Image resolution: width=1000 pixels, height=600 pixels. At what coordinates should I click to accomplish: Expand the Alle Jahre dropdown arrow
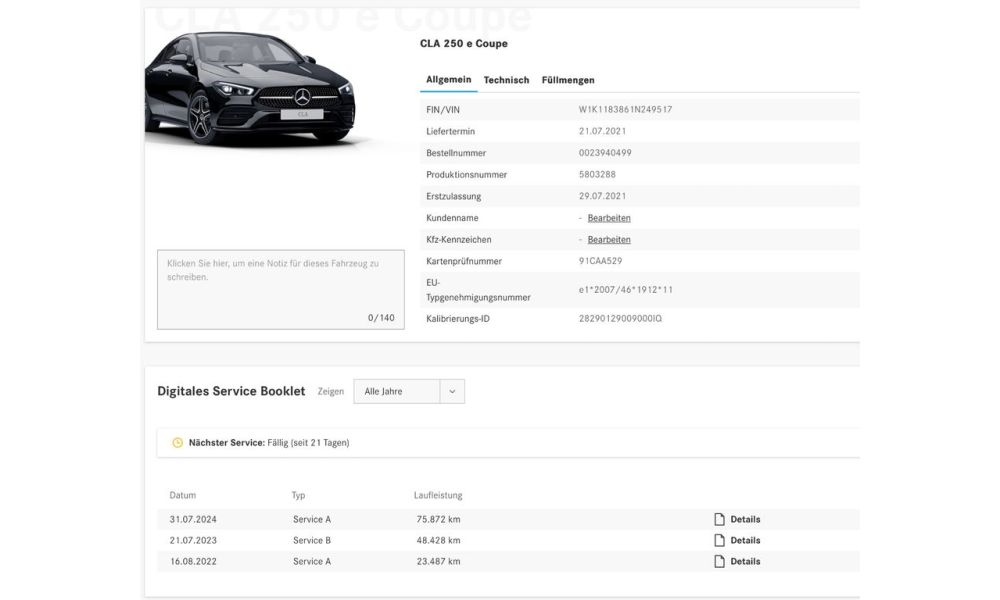click(452, 391)
